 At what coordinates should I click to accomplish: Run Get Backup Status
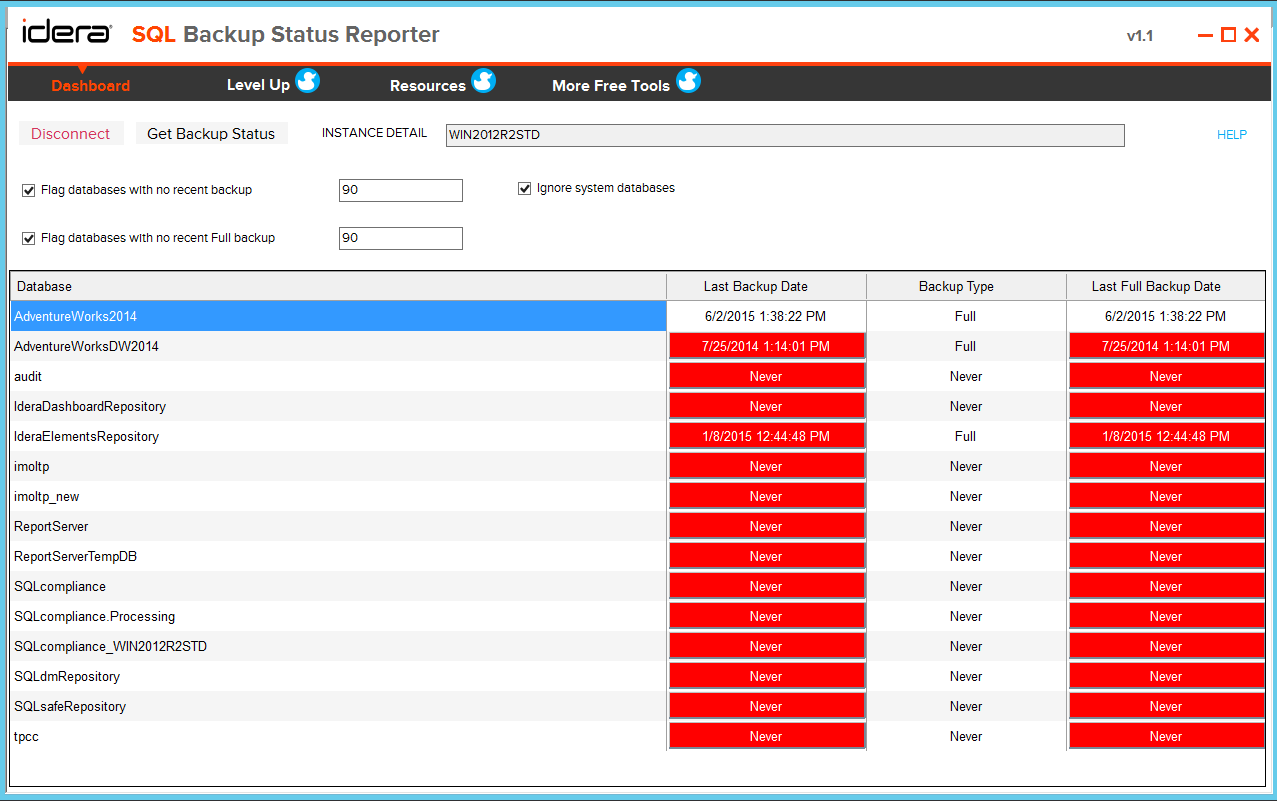(211, 133)
